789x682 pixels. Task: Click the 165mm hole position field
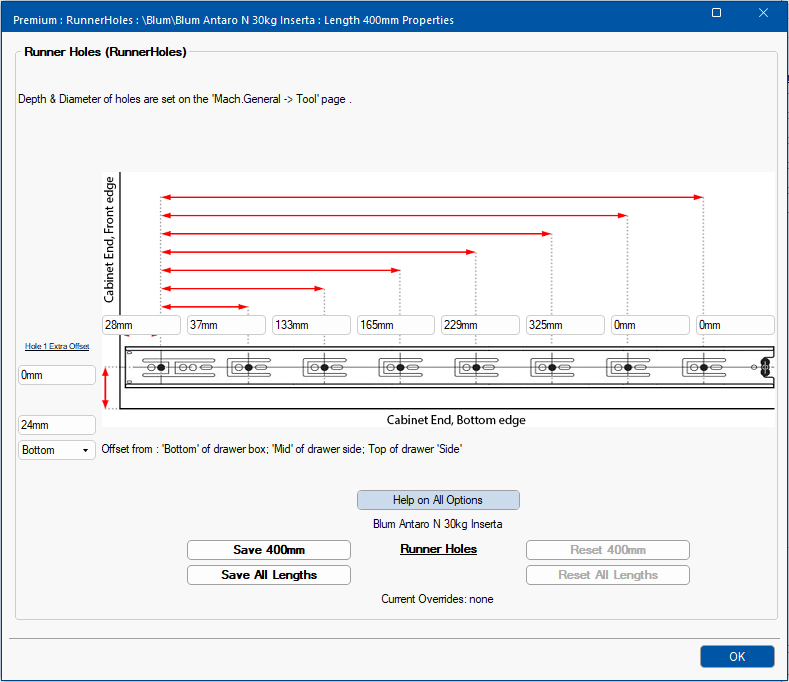tap(396, 325)
